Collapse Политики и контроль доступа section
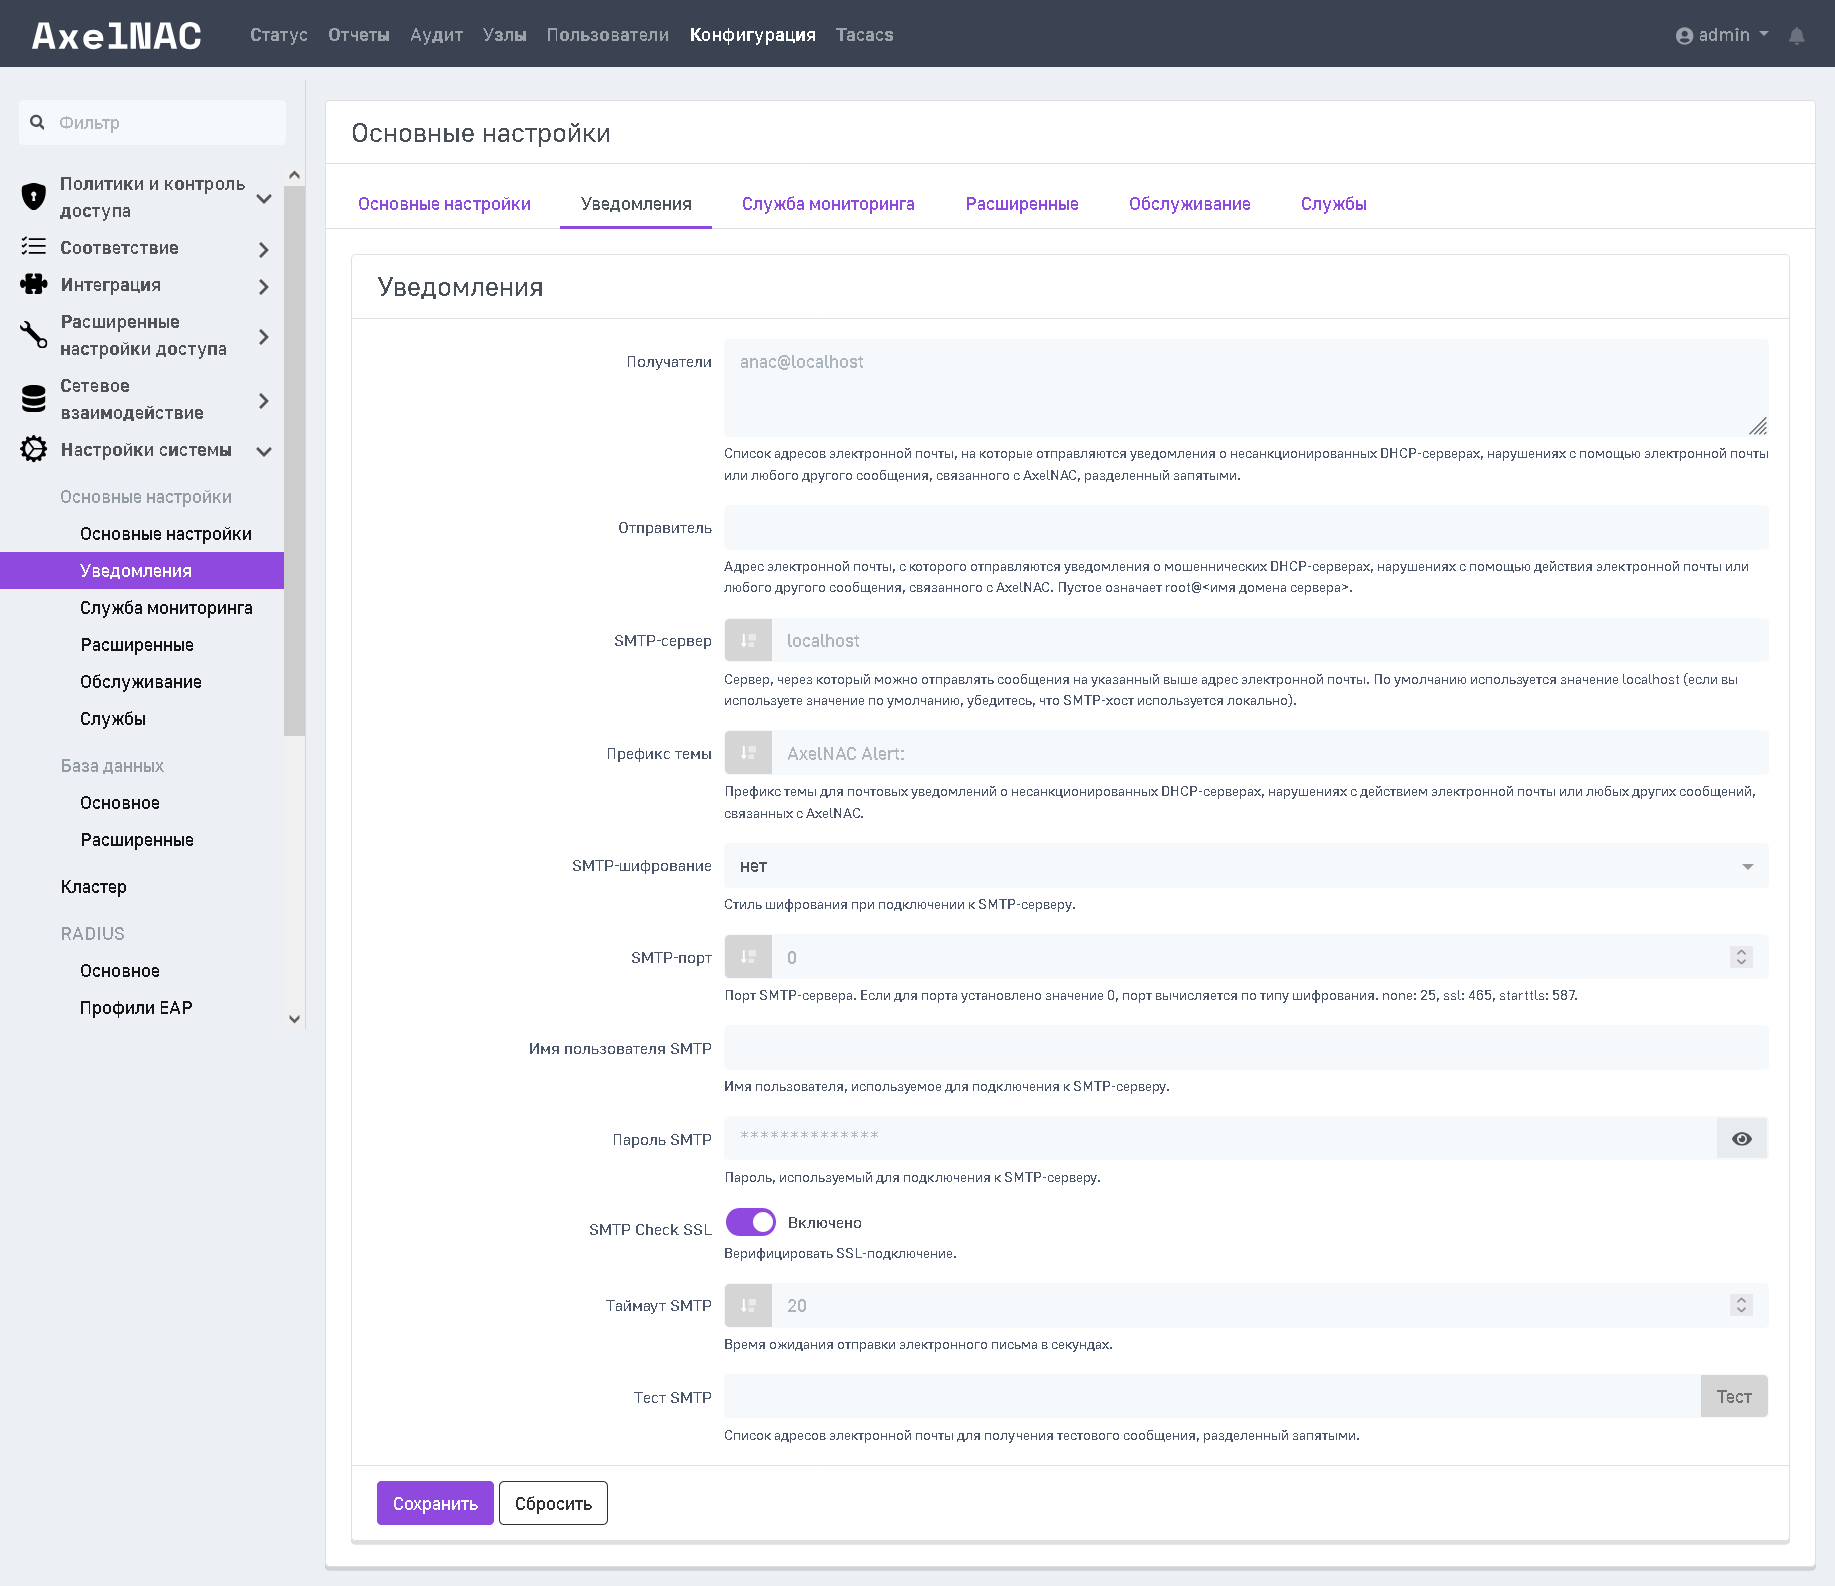 pyautogui.click(x=264, y=198)
